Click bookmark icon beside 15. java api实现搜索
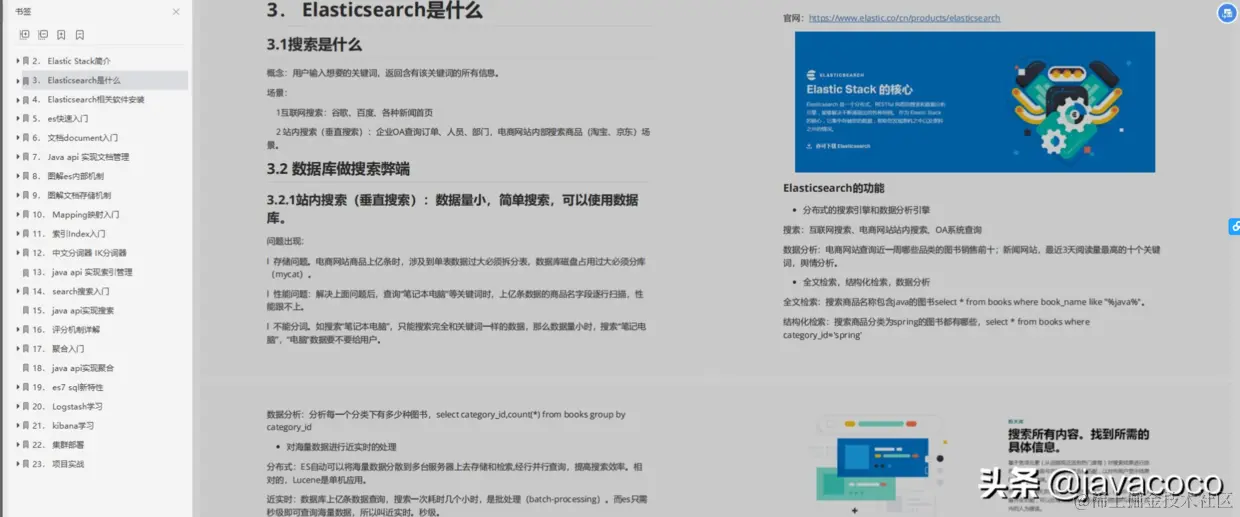Image resolution: width=1240 pixels, height=517 pixels. (x=26, y=311)
